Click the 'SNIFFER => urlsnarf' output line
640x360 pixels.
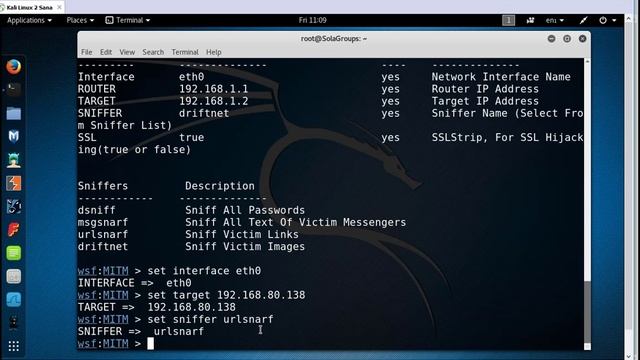pyautogui.click(x=141, y=331)
